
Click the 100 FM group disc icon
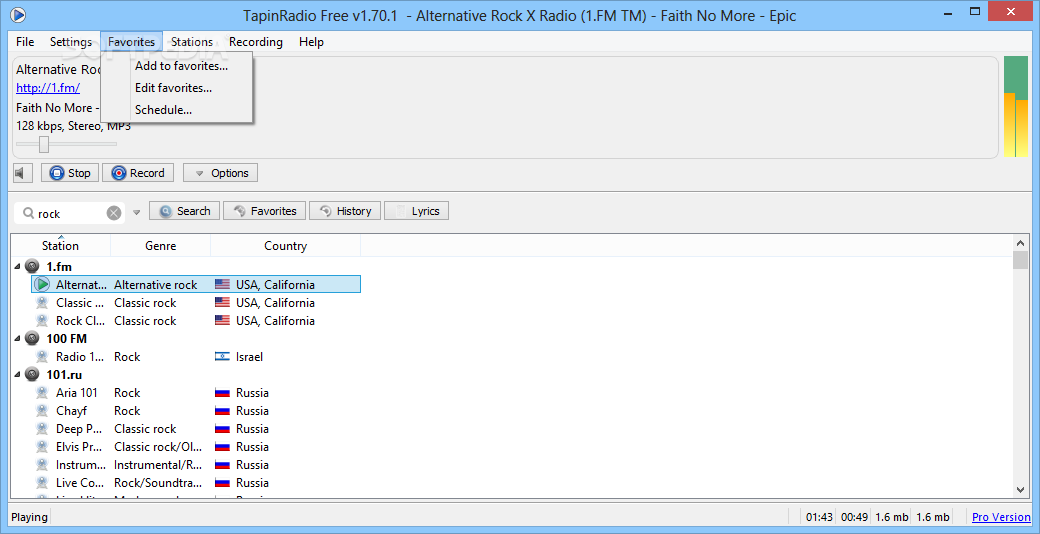point(32,338)
